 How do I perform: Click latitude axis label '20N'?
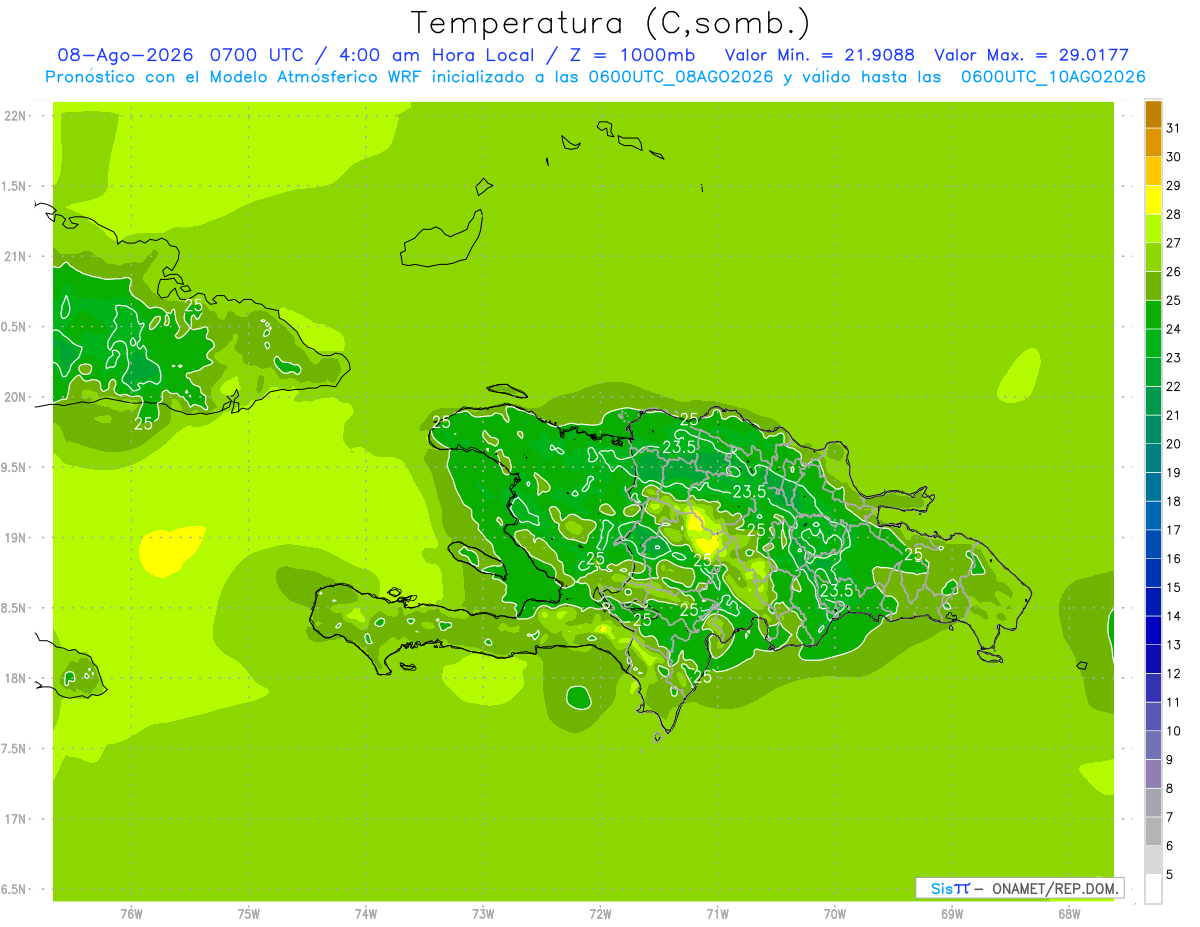[x=15, y=397]
